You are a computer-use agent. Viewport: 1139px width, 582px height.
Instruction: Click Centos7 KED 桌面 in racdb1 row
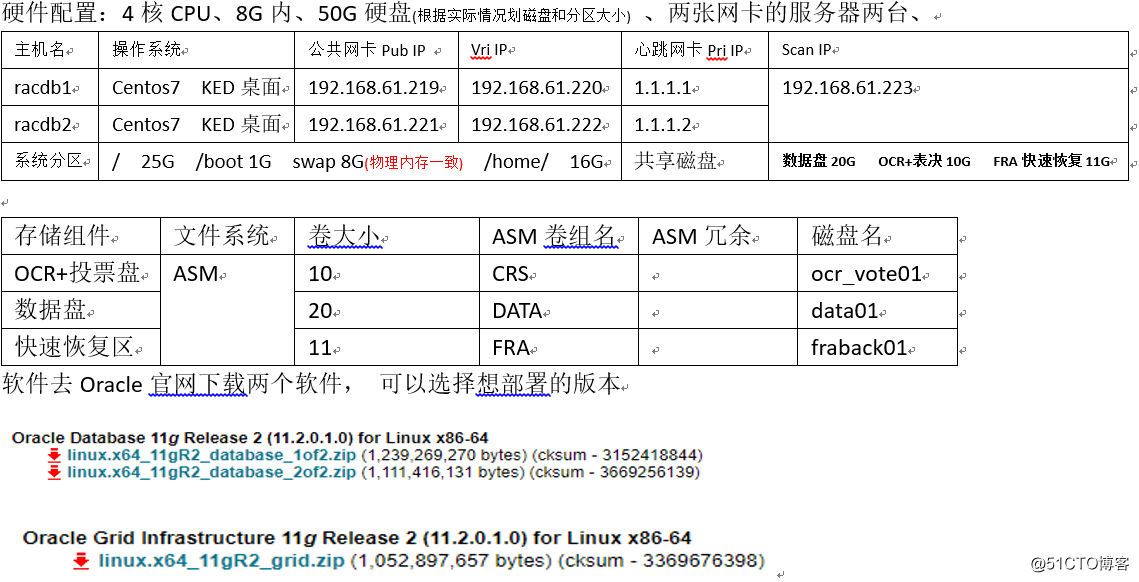coord(196,88)
